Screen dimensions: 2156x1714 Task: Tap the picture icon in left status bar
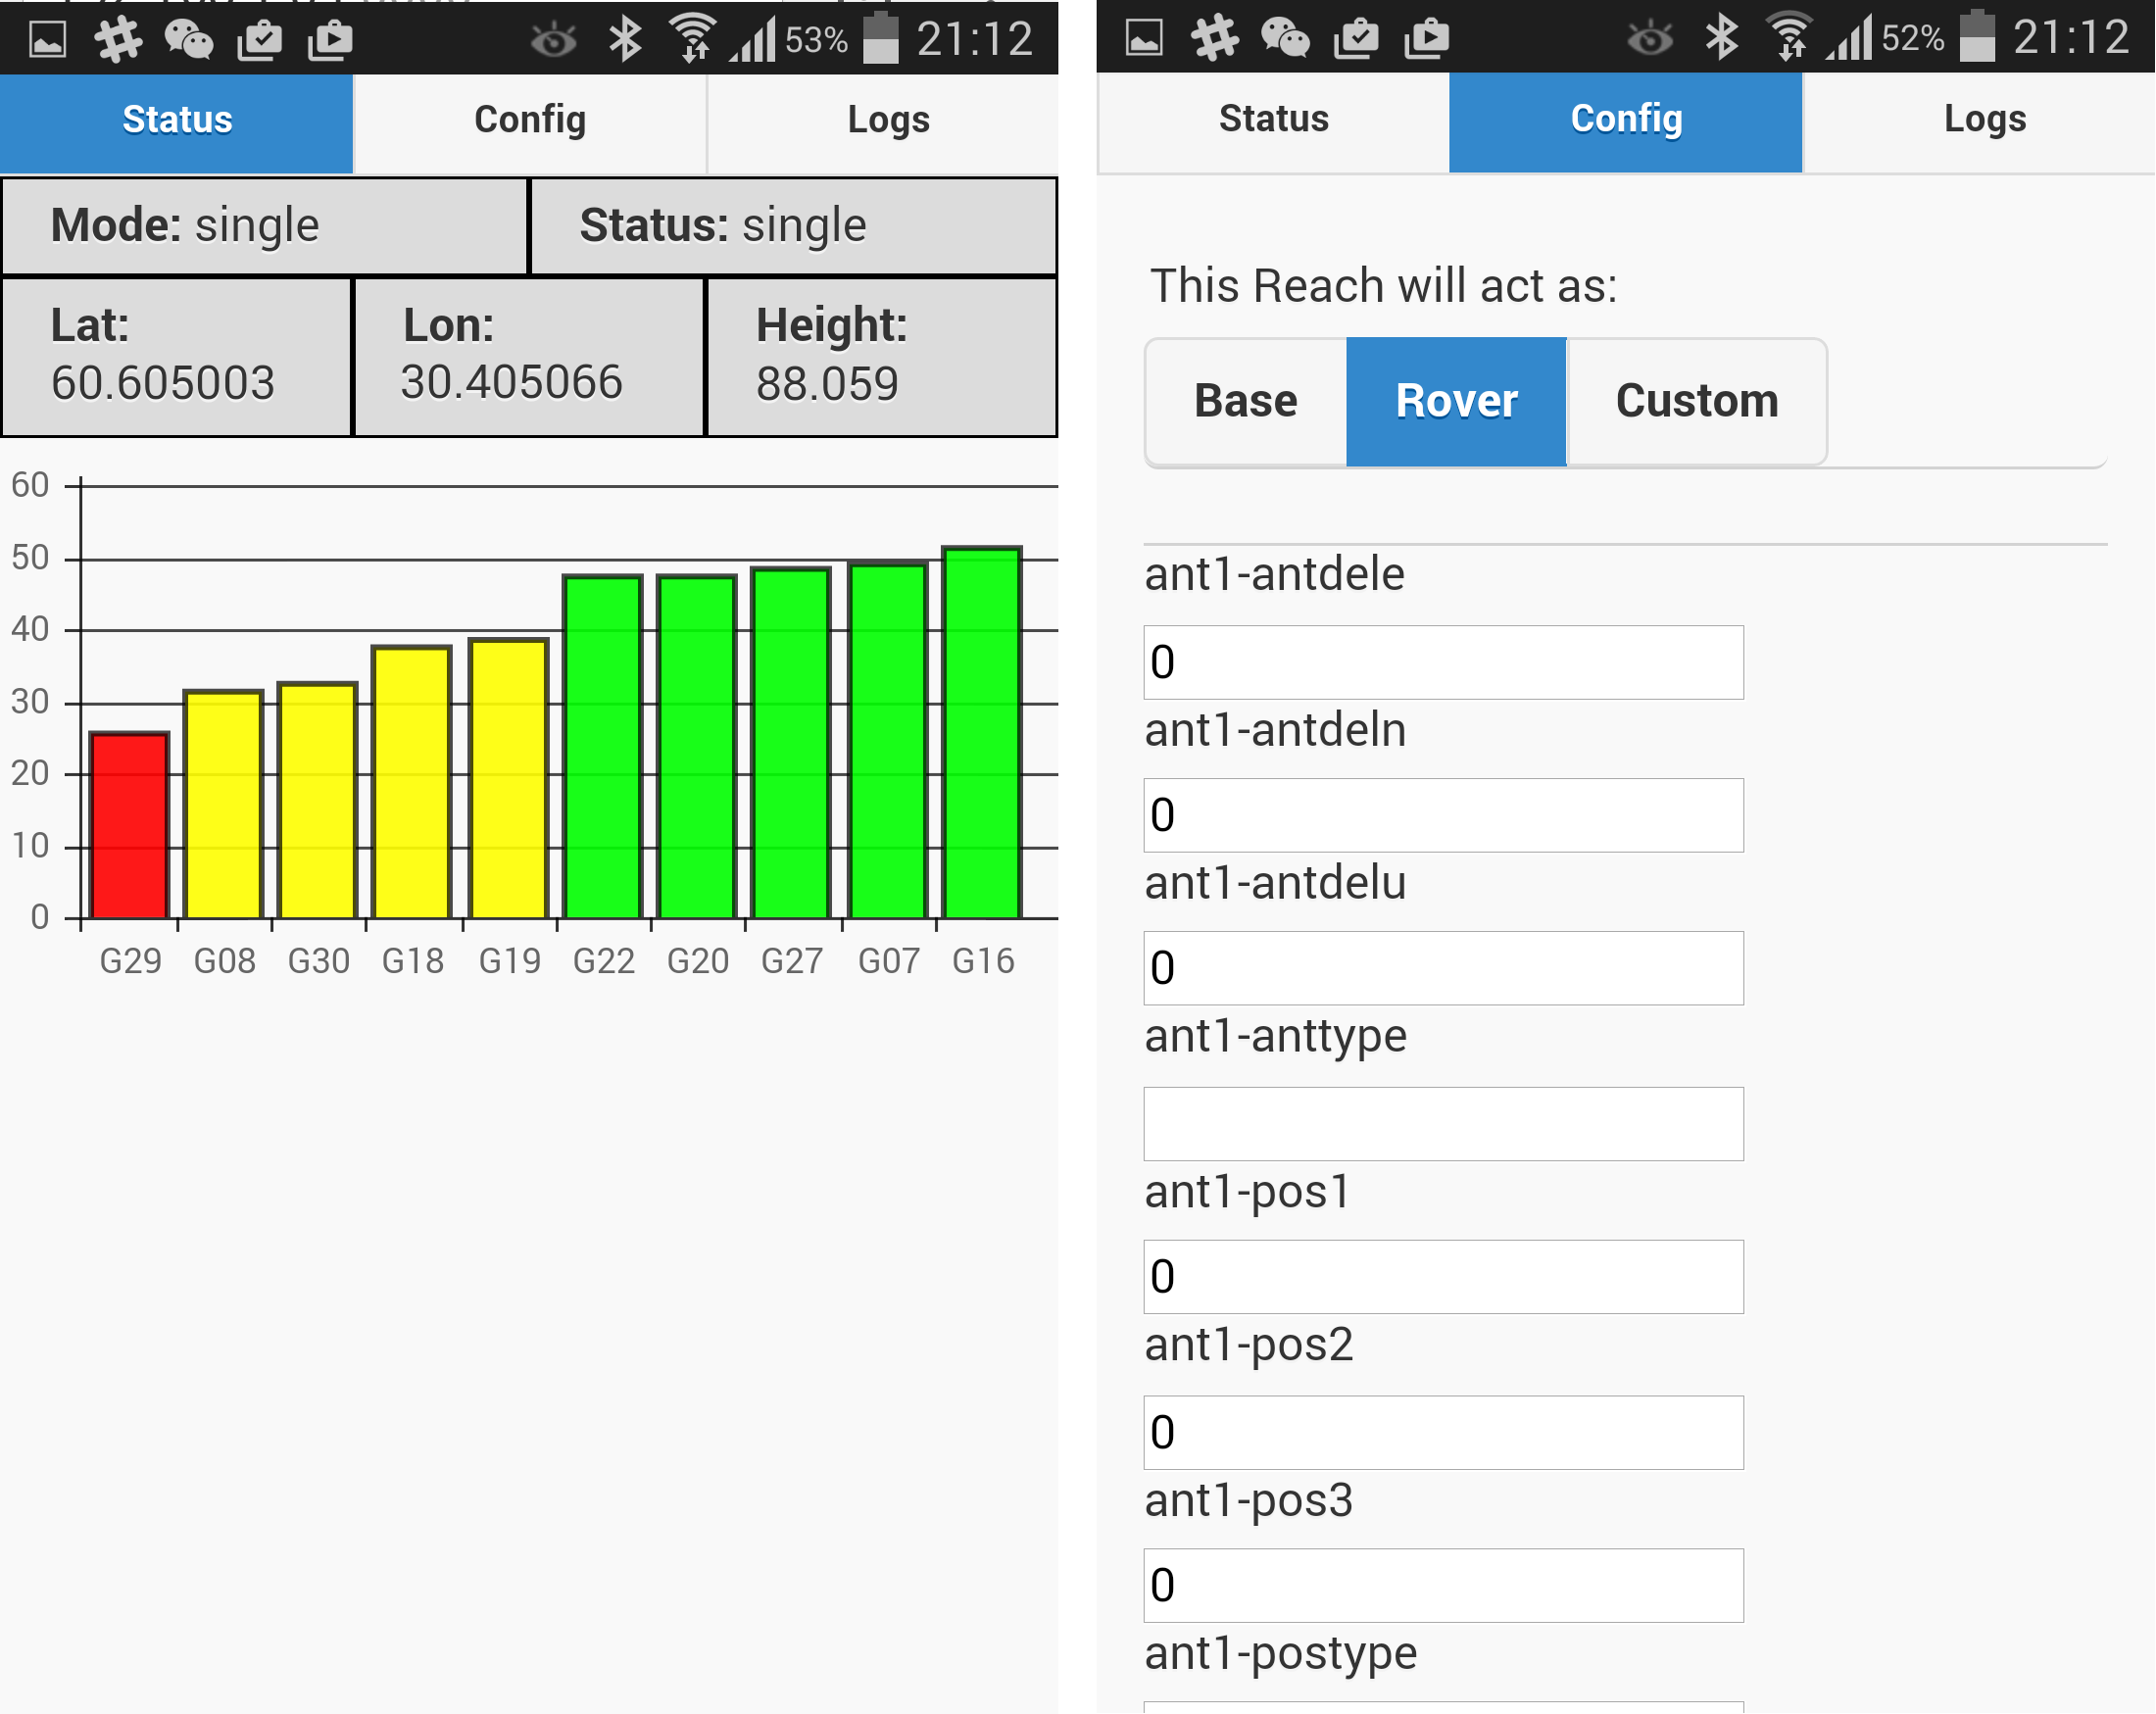(48, 40)
